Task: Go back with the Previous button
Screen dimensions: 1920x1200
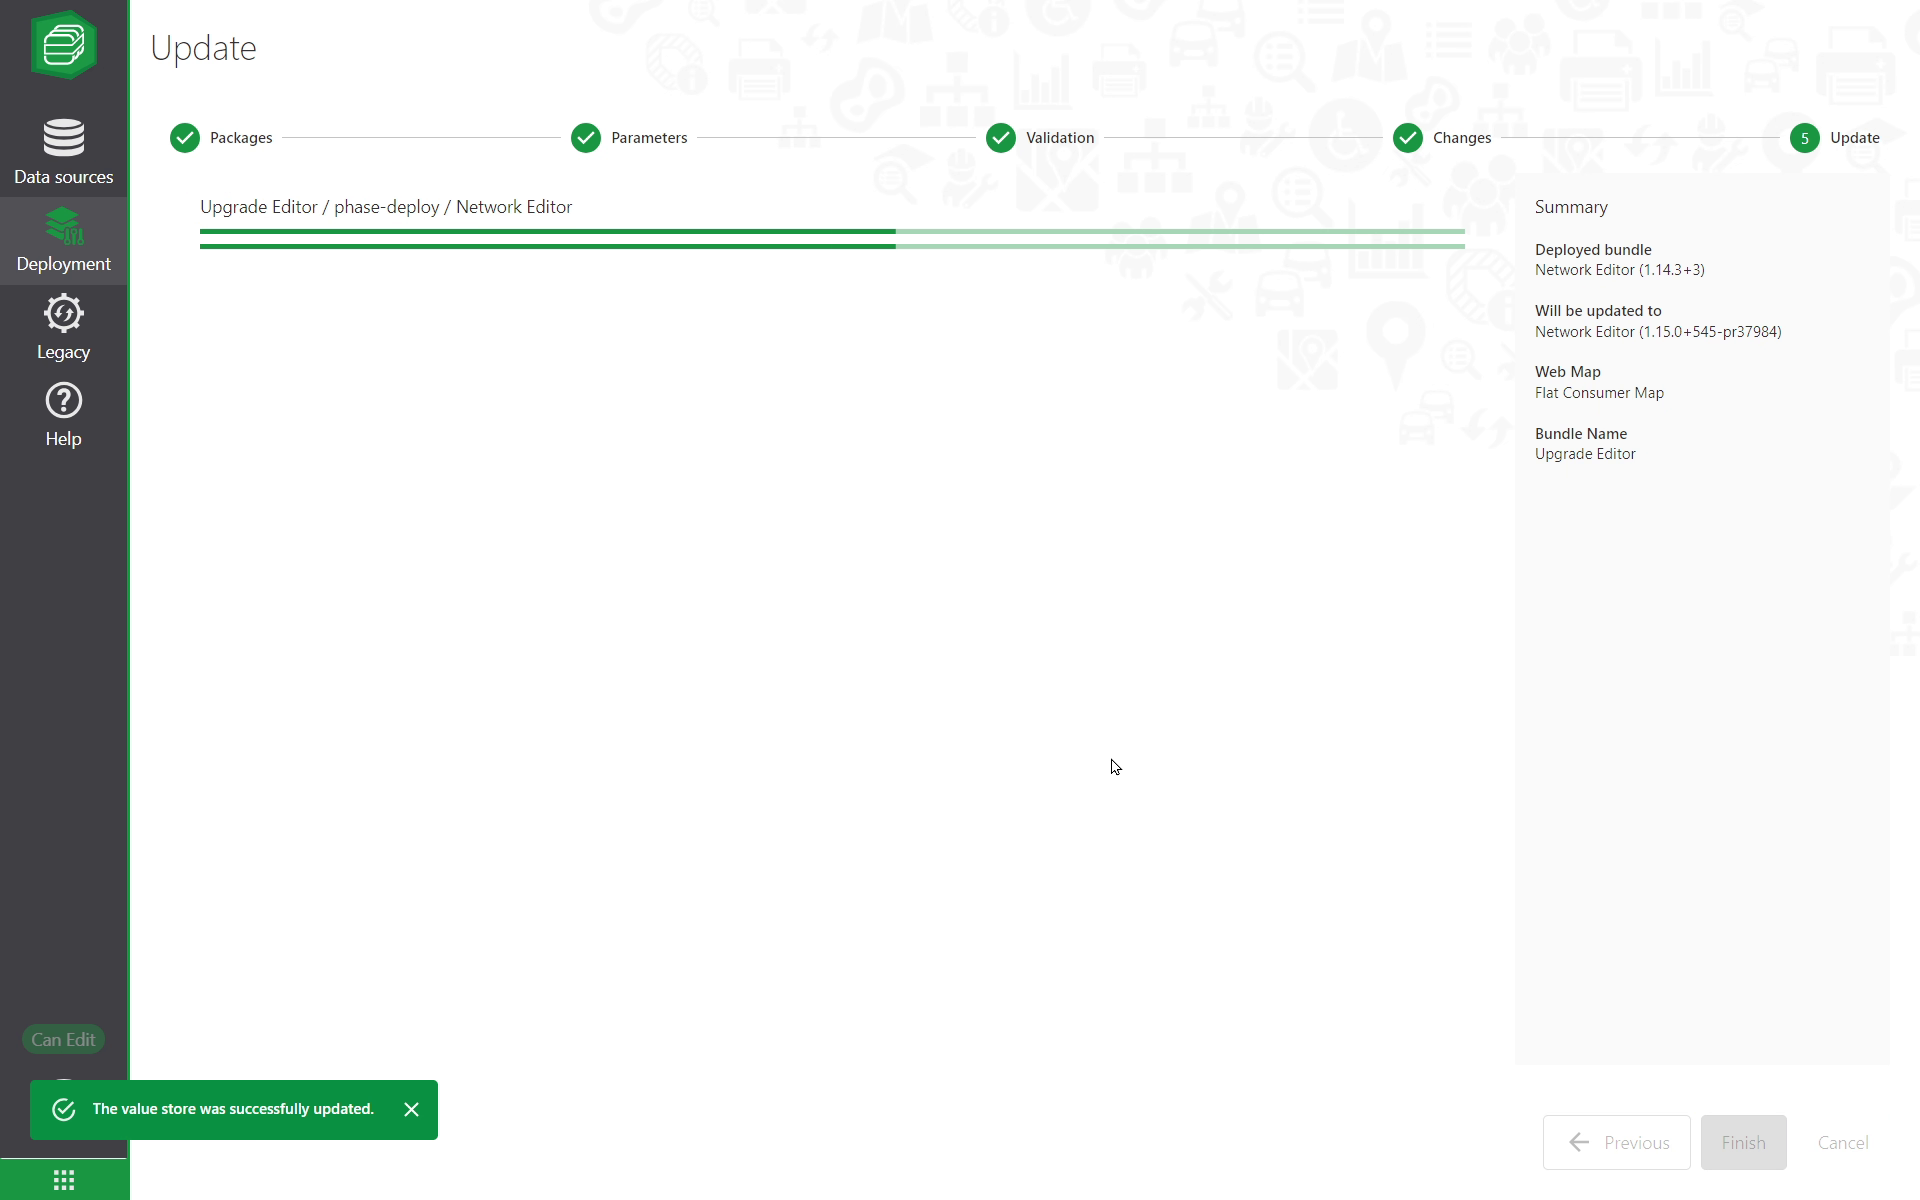Action: pos(1616,1143)
